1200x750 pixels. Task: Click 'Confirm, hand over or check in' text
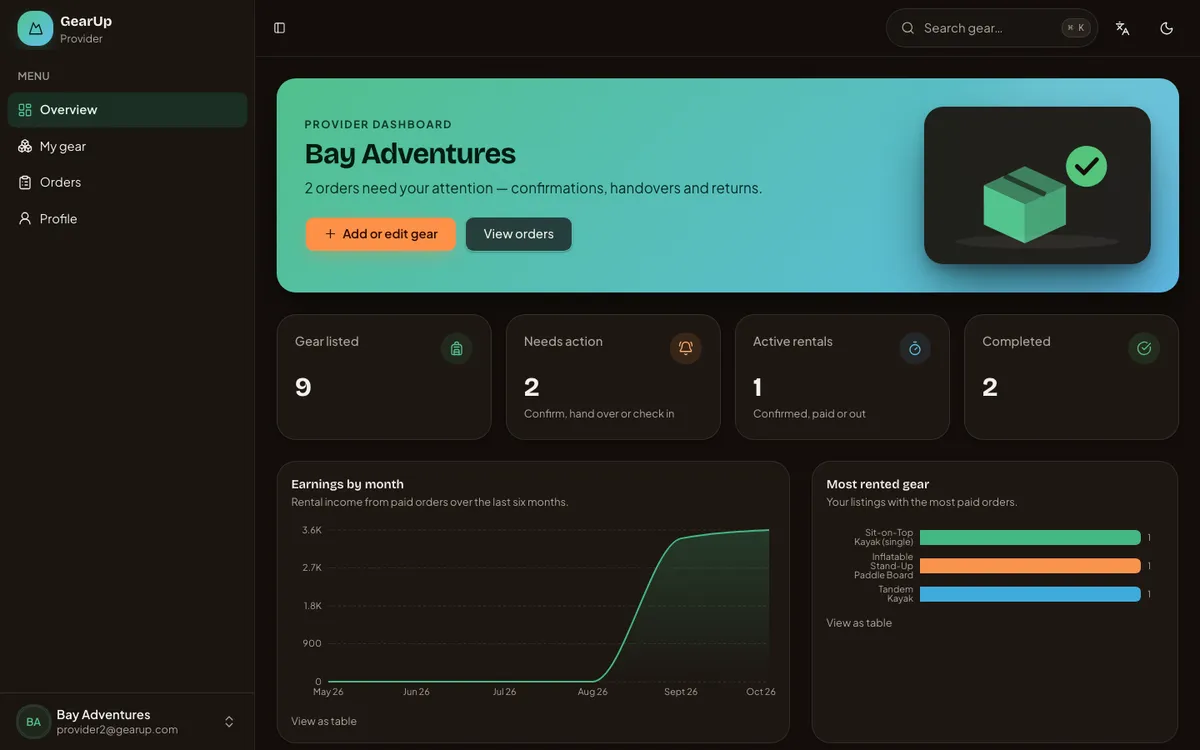pyautogui.click(x=599, y=414)
